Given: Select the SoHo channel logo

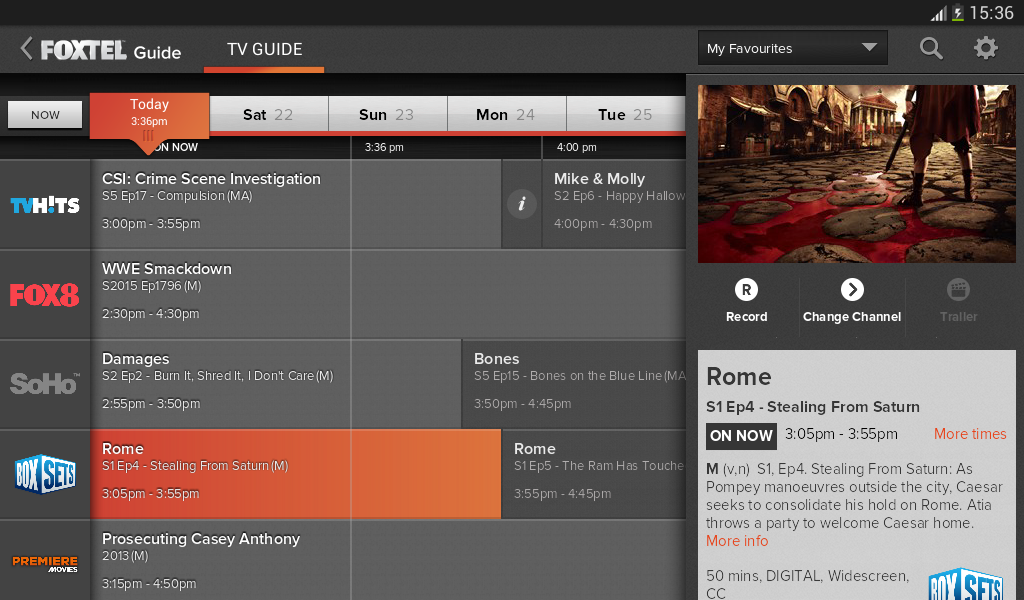Looking at the screenshot, I should click(x=45, y=384).
